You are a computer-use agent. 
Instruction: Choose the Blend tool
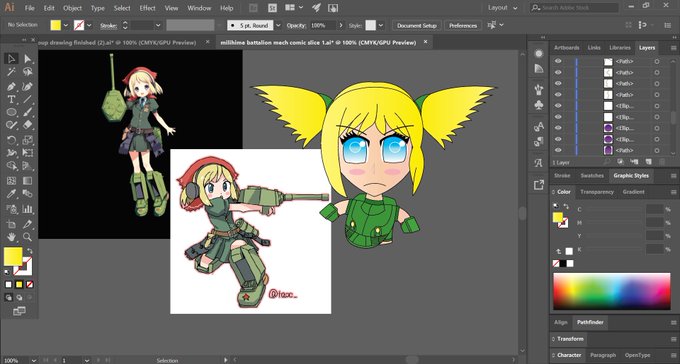tap(27, 194)
